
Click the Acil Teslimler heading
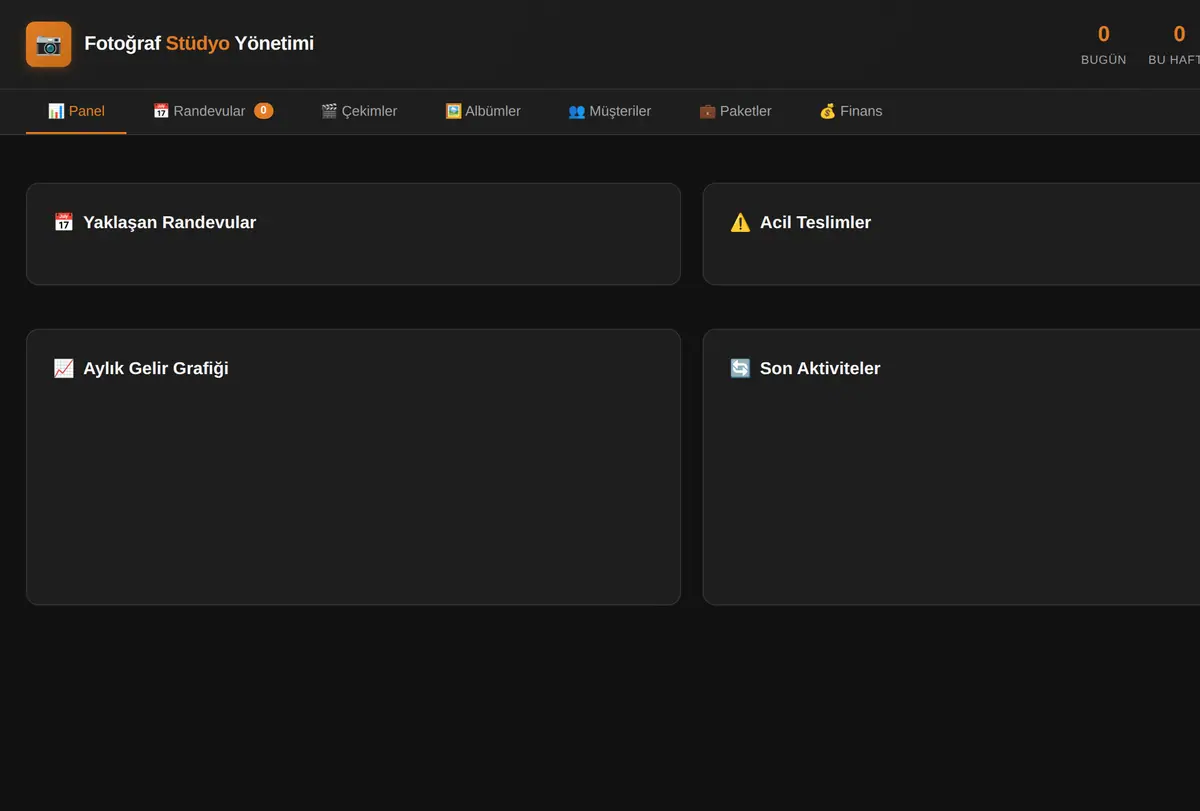coord(815,222)
